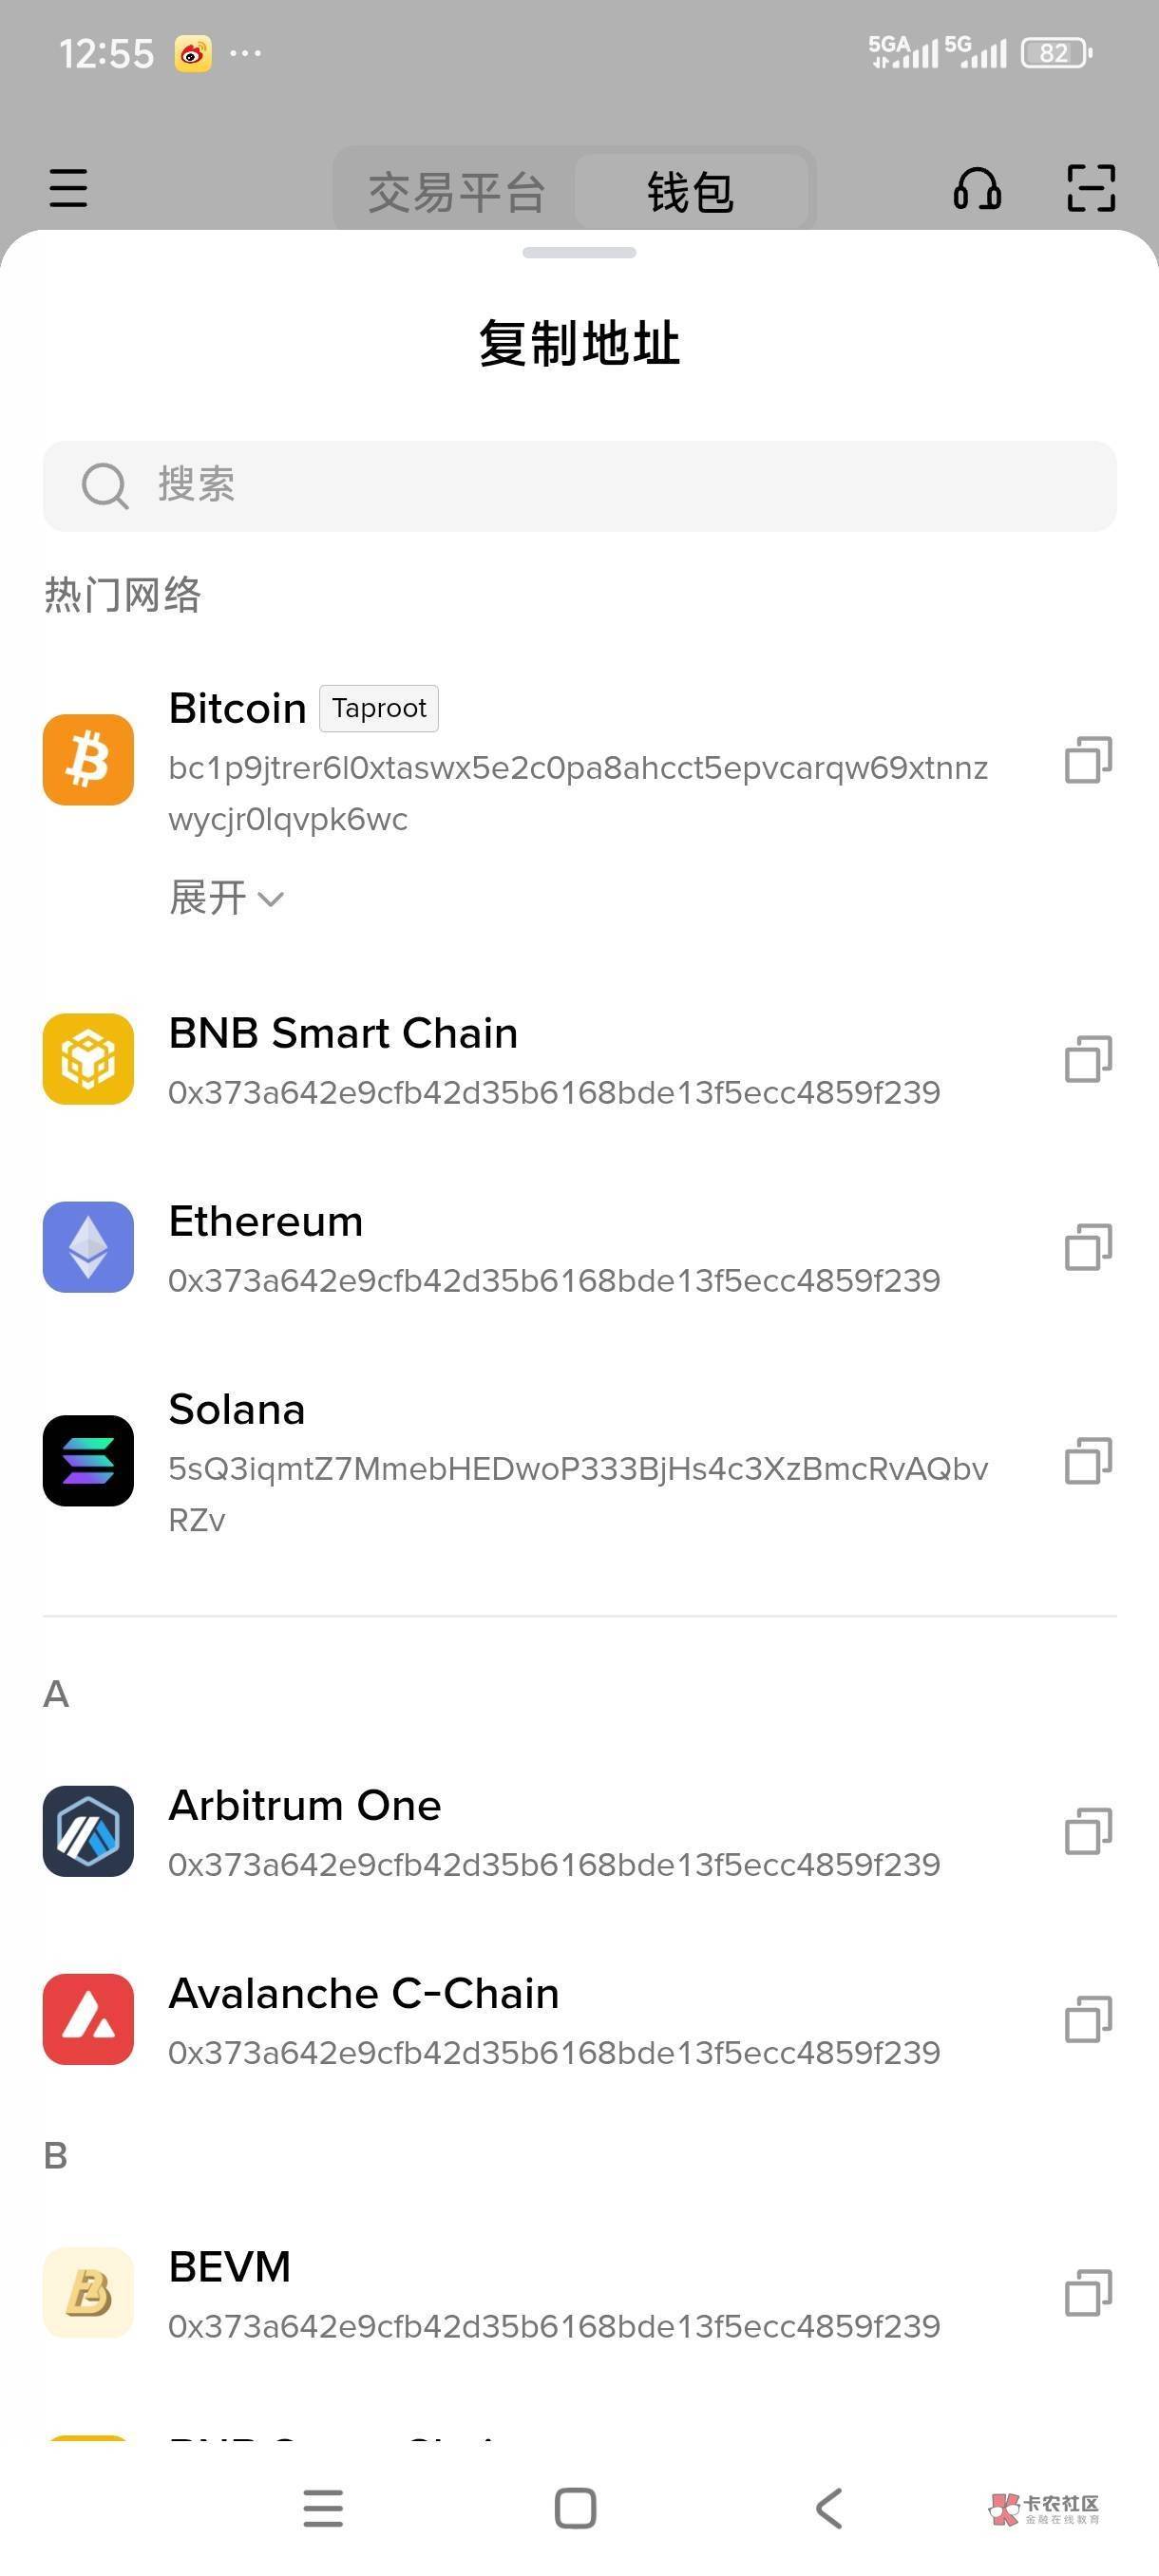Copy the Bitcoin Taproot address
Viewport: 1159px width, 2576px height.
[1088, 760]
